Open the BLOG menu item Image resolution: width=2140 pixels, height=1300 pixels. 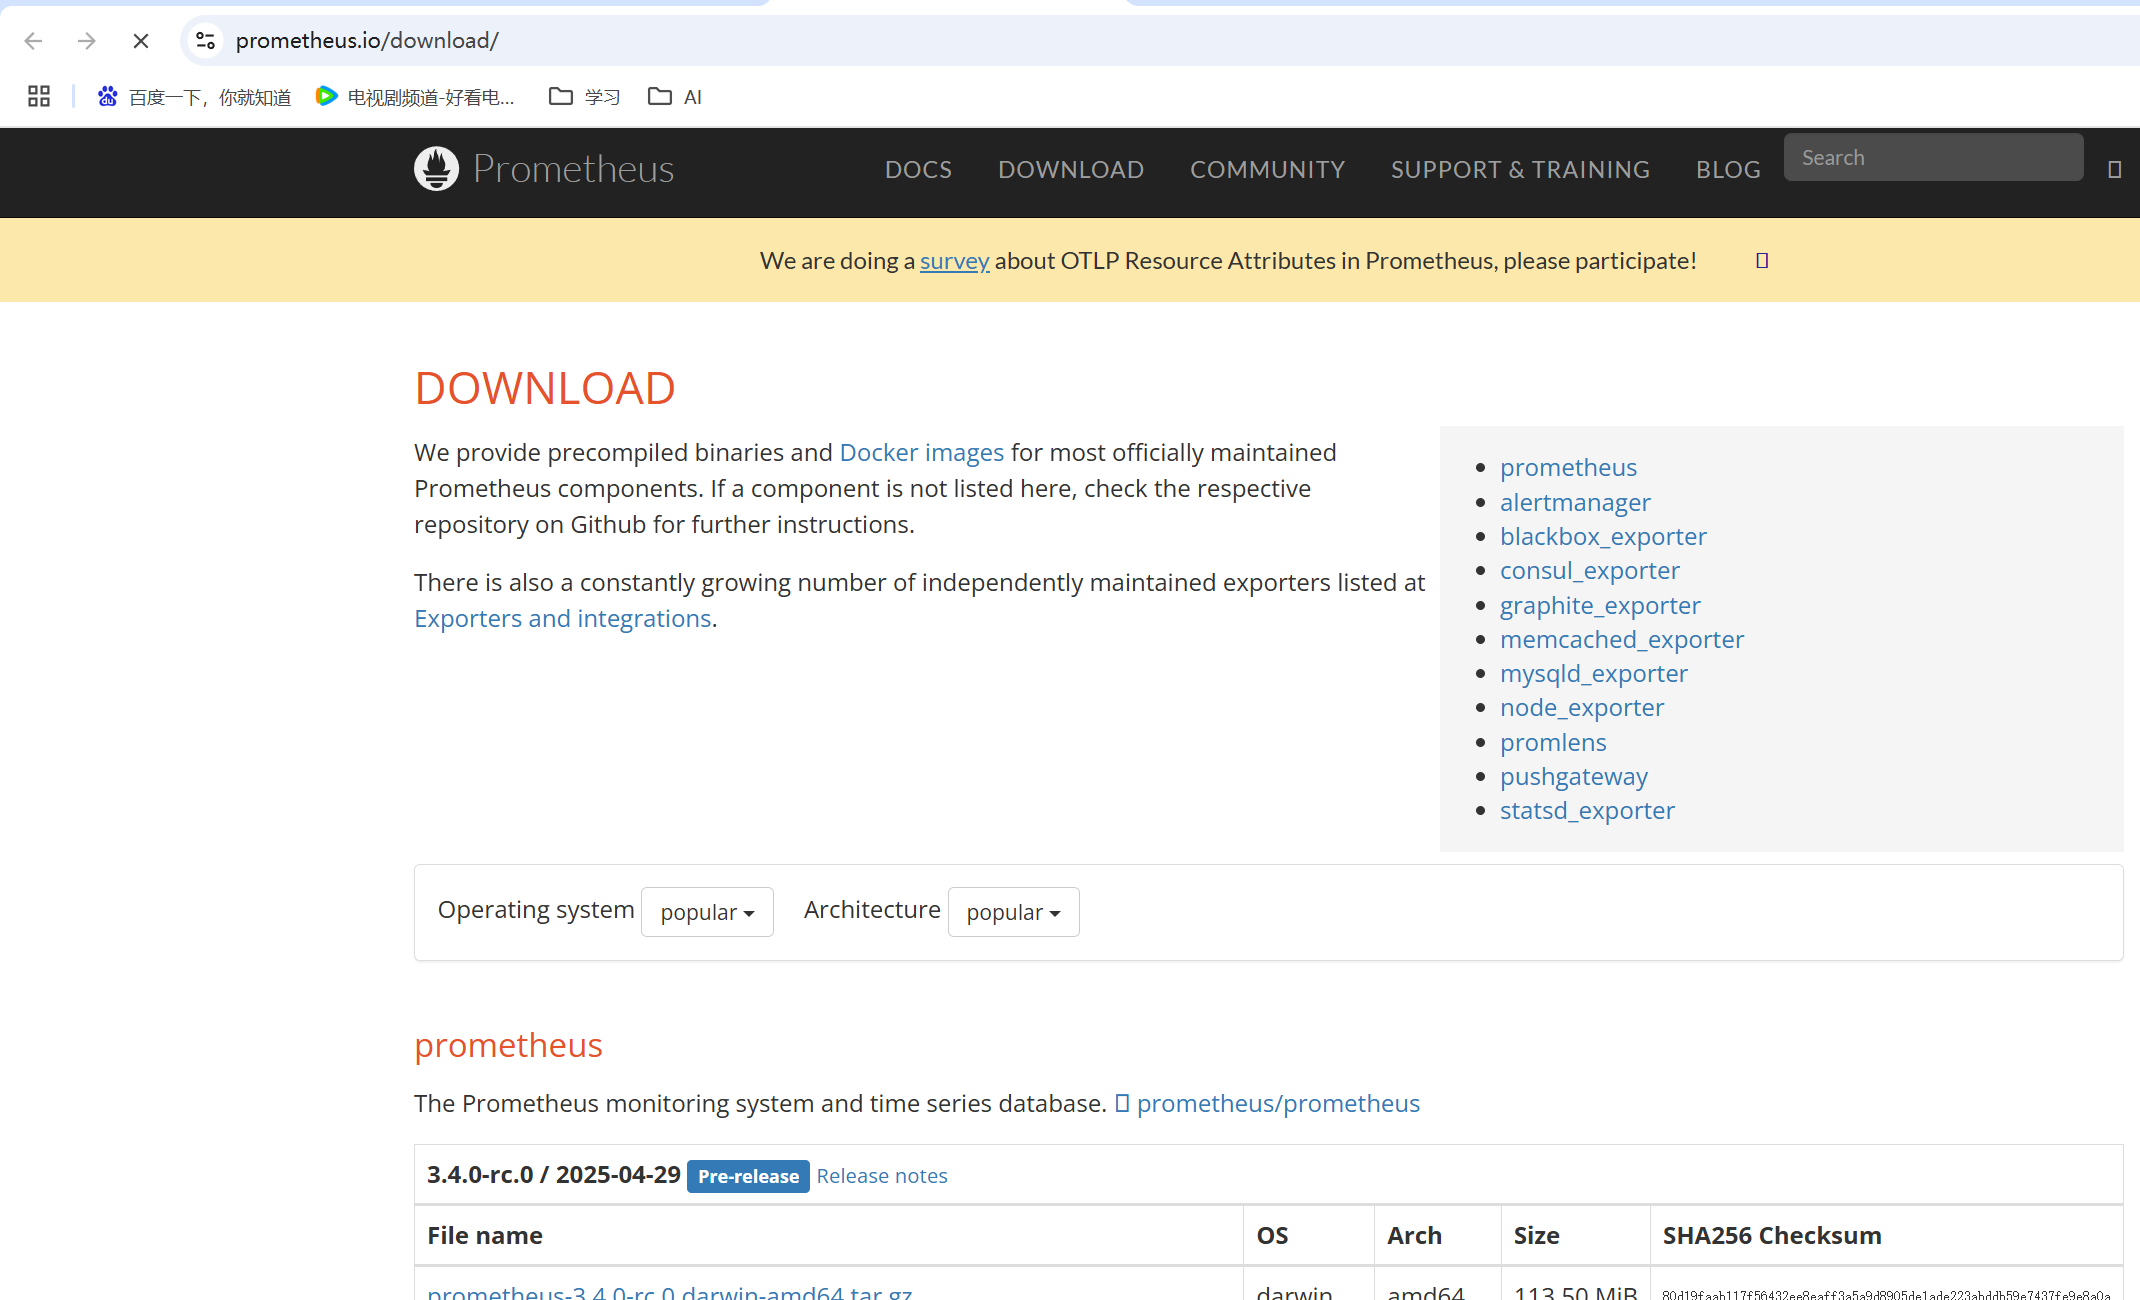tap(1728, 170)
